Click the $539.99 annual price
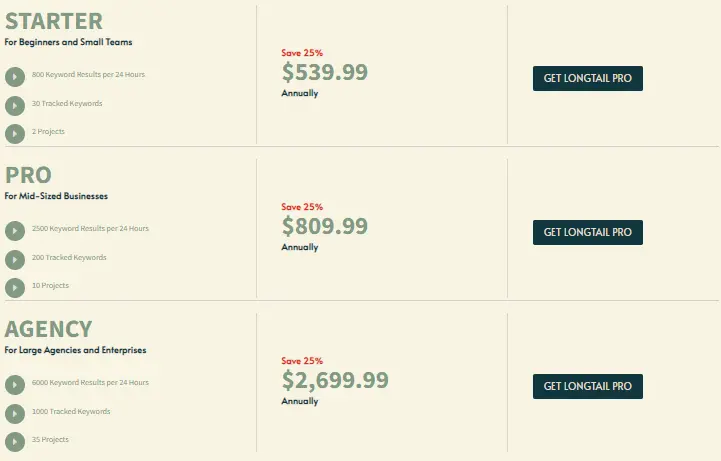This screenshot has width=721, height=461. click(325, 72)
